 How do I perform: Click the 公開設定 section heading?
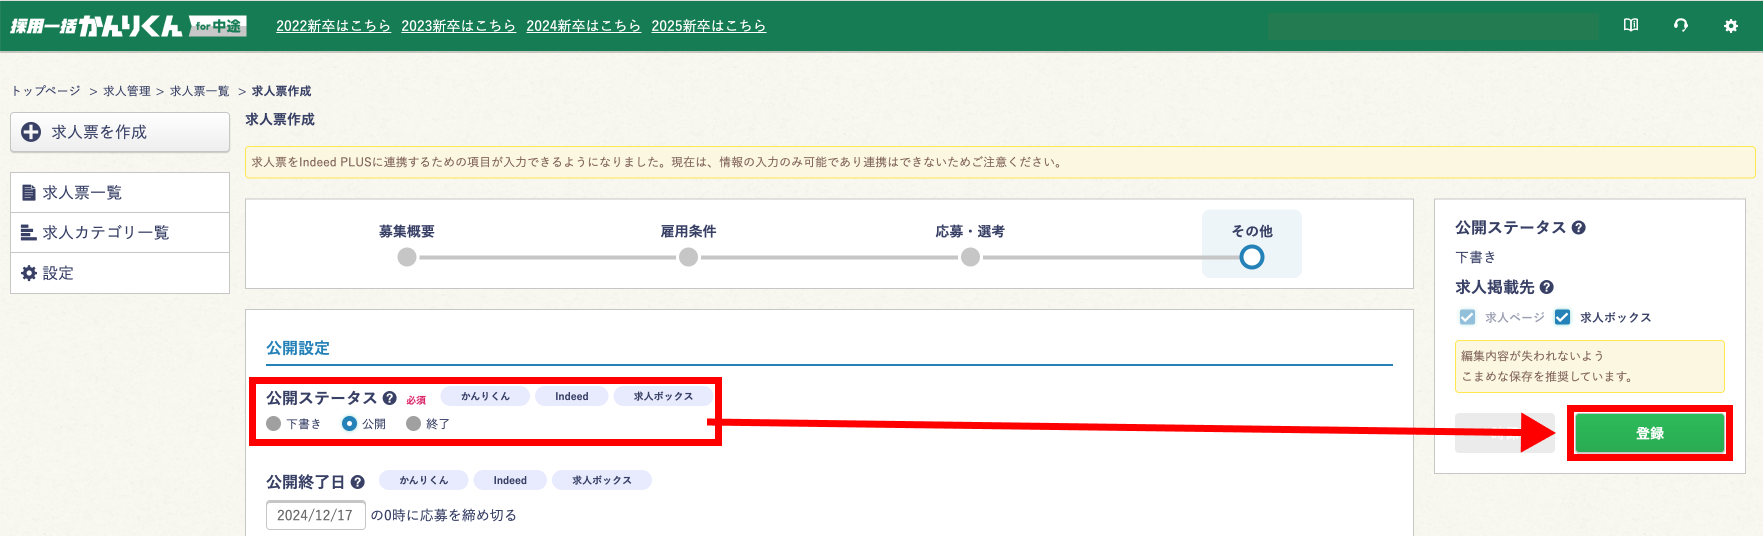pyautogui.click(x=298, y=348)
